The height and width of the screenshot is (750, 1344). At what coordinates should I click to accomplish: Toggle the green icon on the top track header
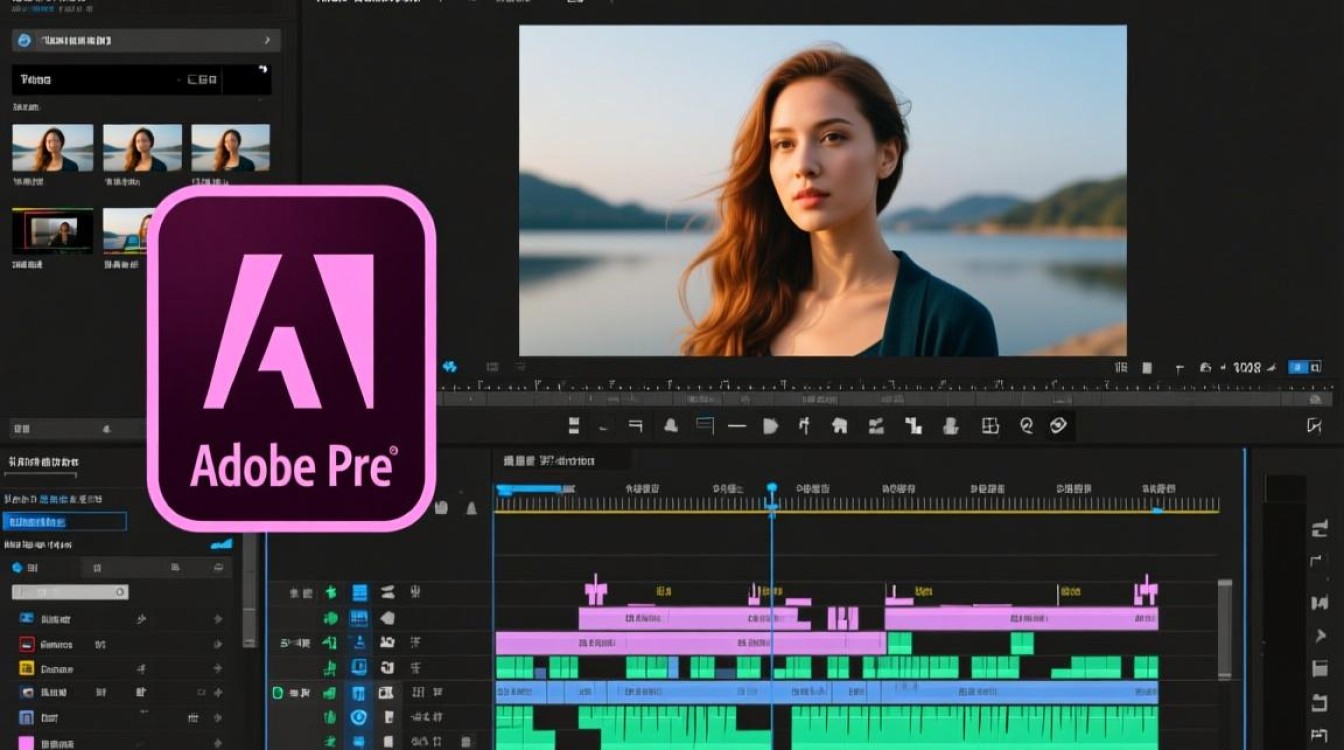click(329, 593)
